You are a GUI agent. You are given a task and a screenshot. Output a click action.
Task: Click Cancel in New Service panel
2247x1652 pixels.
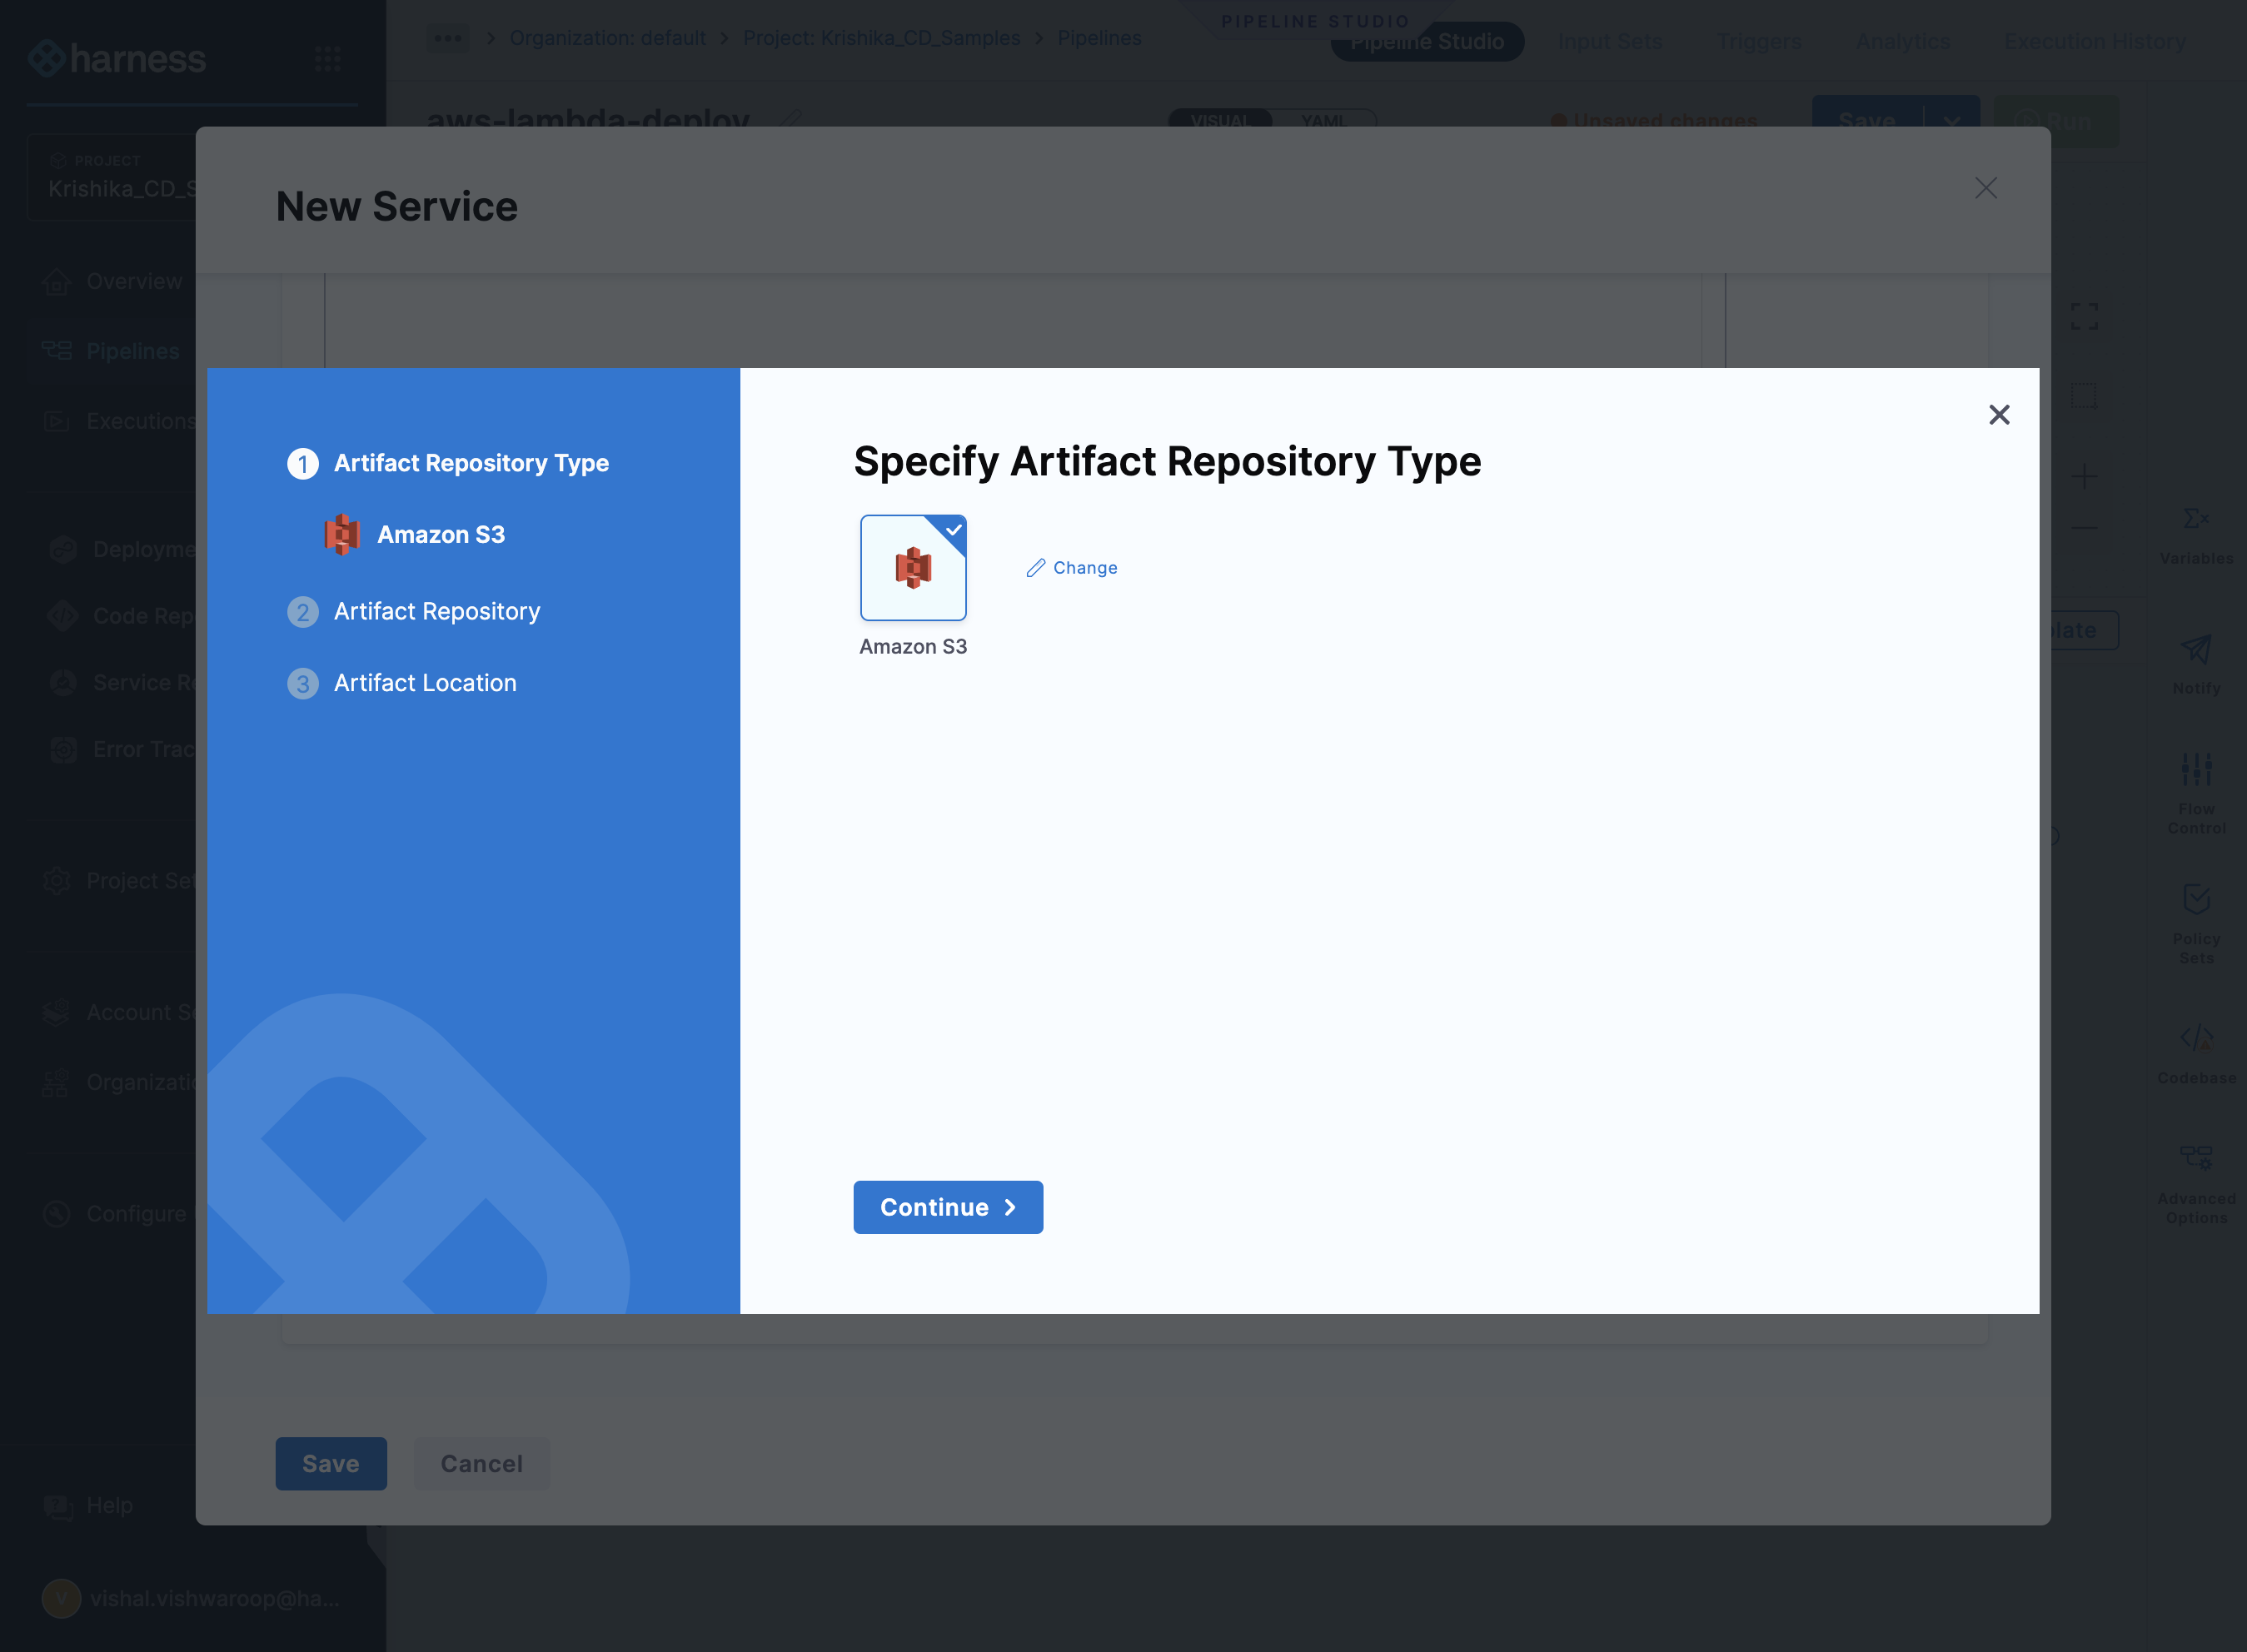tap(482, 1463)
